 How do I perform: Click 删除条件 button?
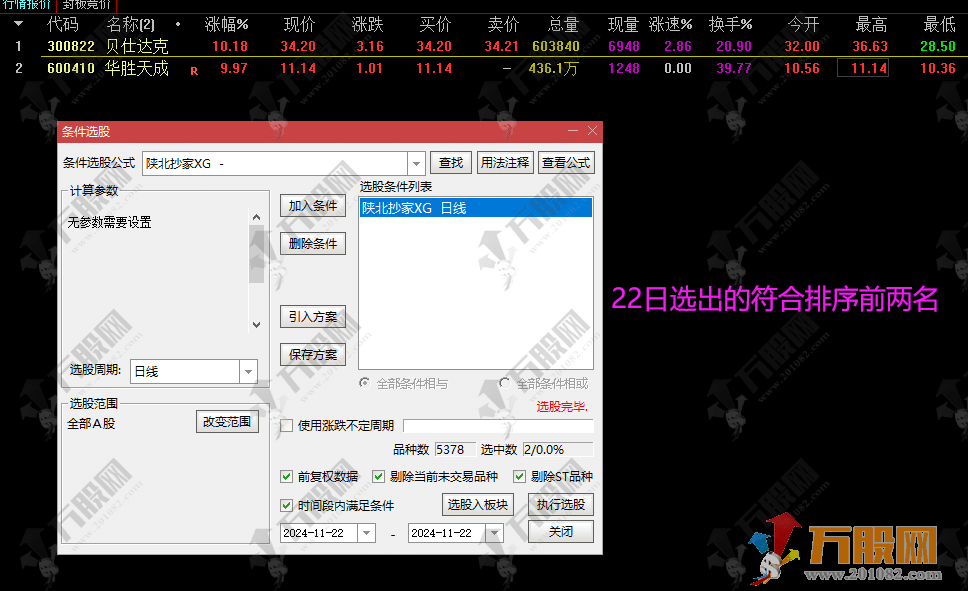point(312,244)
